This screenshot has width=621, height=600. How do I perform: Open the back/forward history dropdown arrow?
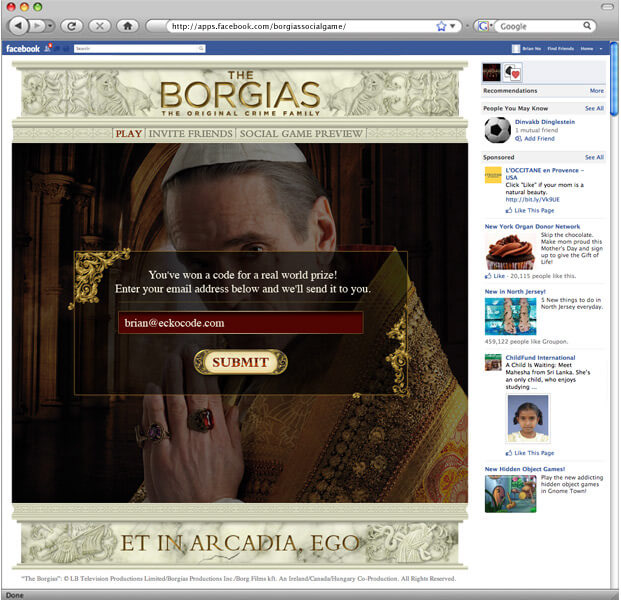pyautogui.click(x=50, y=26)
